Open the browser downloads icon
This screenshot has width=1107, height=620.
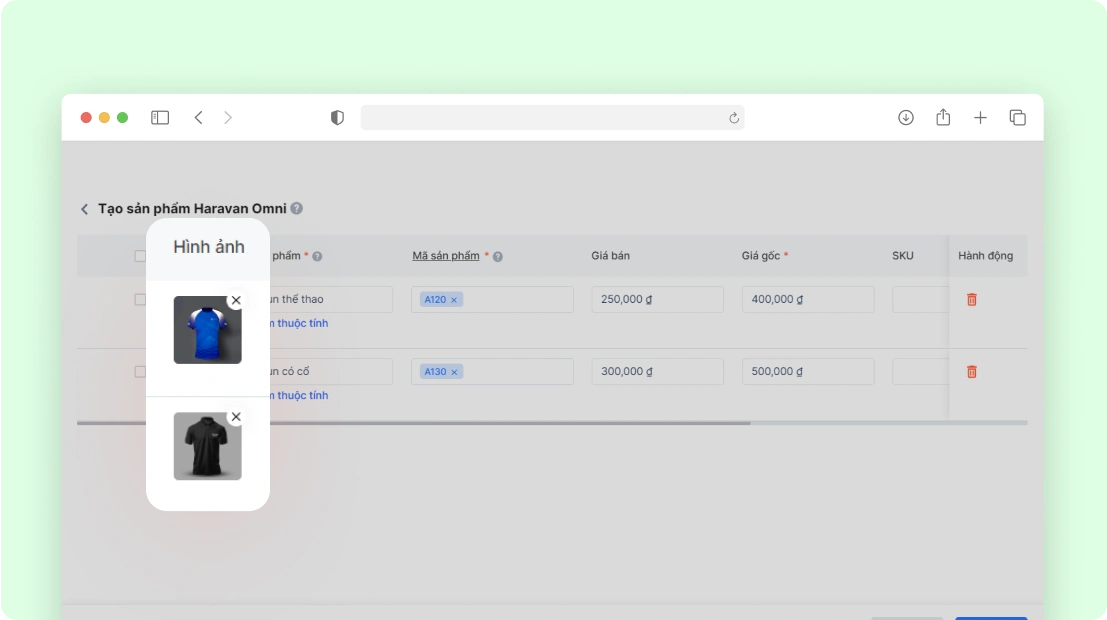906,118
